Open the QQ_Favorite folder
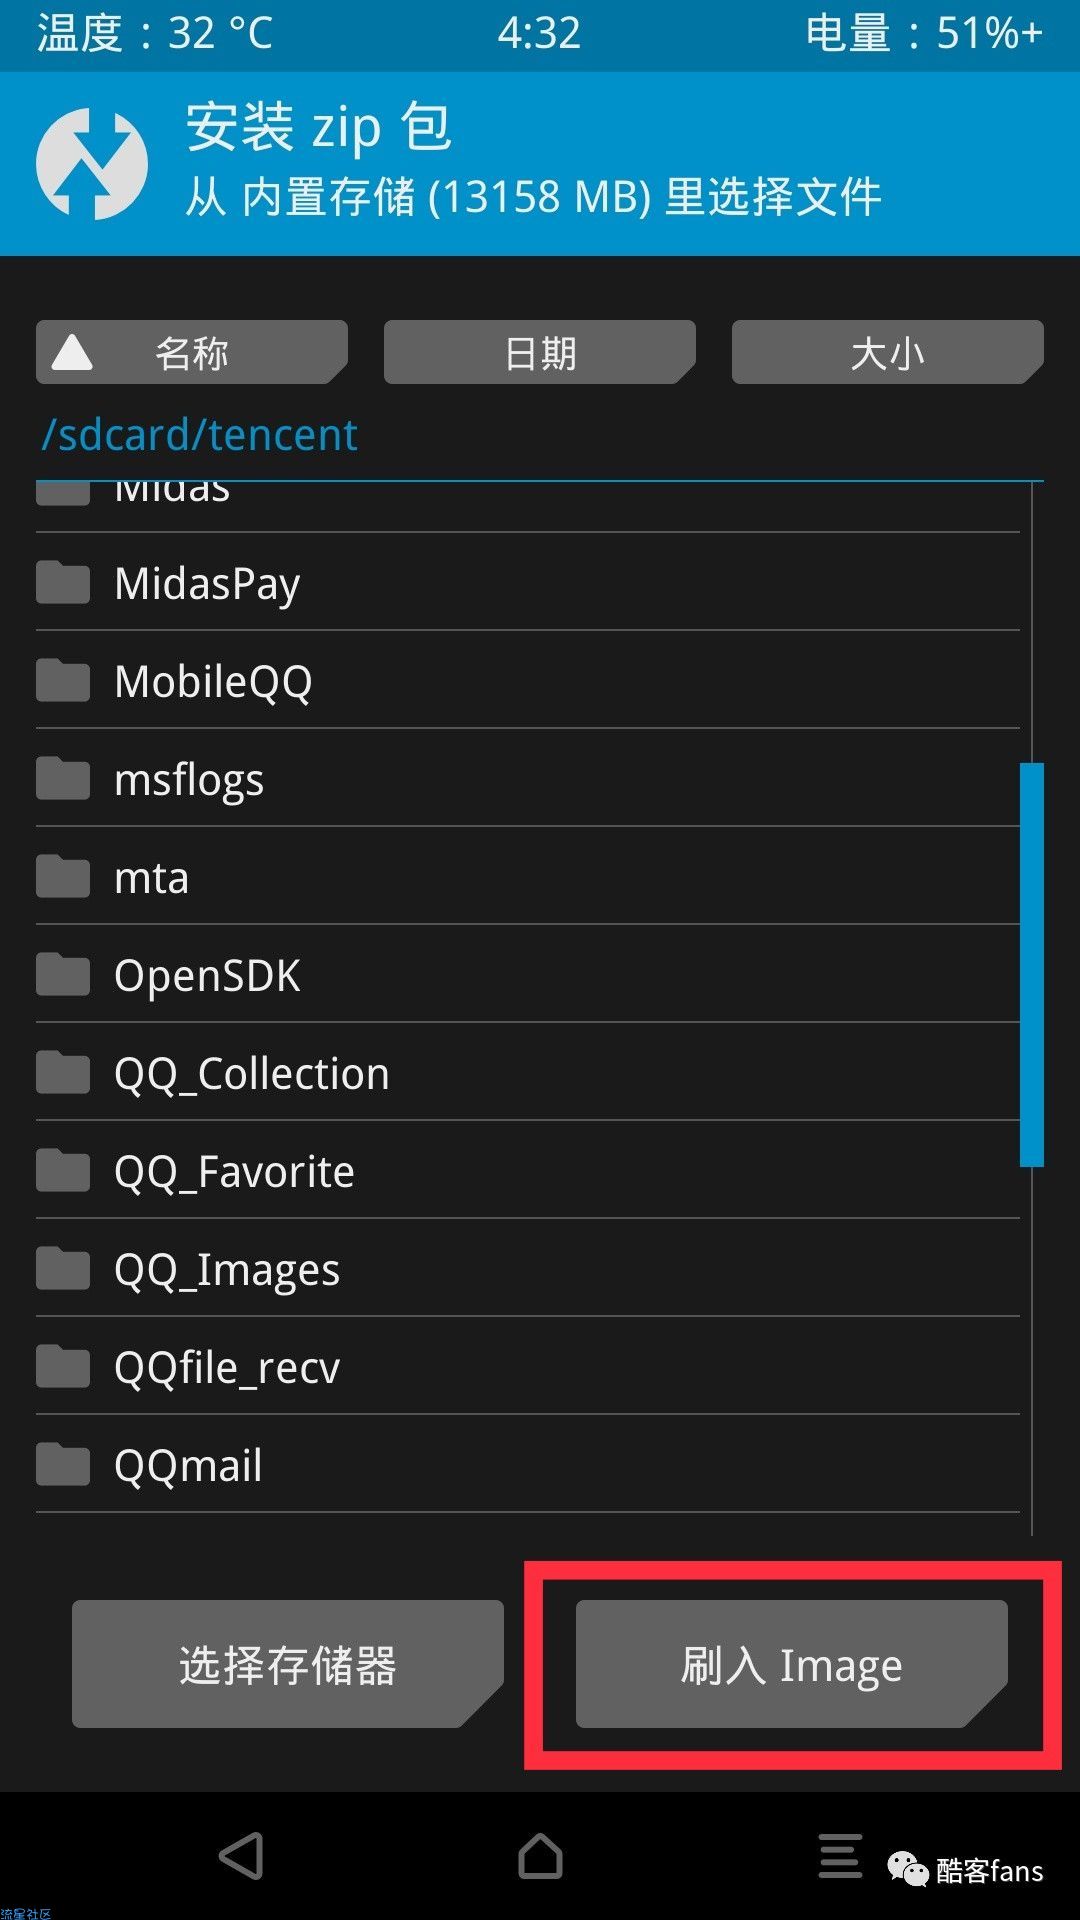Image resolution: width=1080 pixels, height=1920 pixels. (528, 1170)
